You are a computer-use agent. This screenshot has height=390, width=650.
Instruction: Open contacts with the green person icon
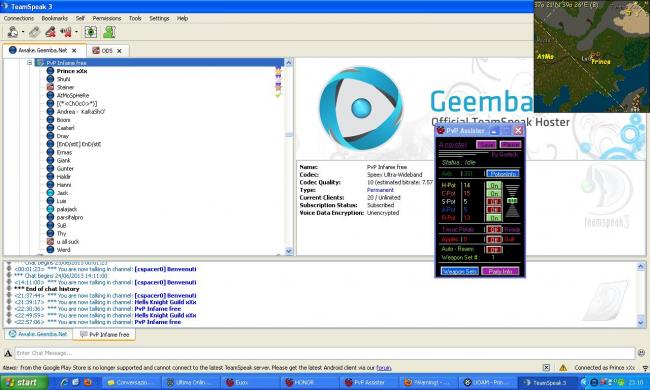(x=109, y=32)
